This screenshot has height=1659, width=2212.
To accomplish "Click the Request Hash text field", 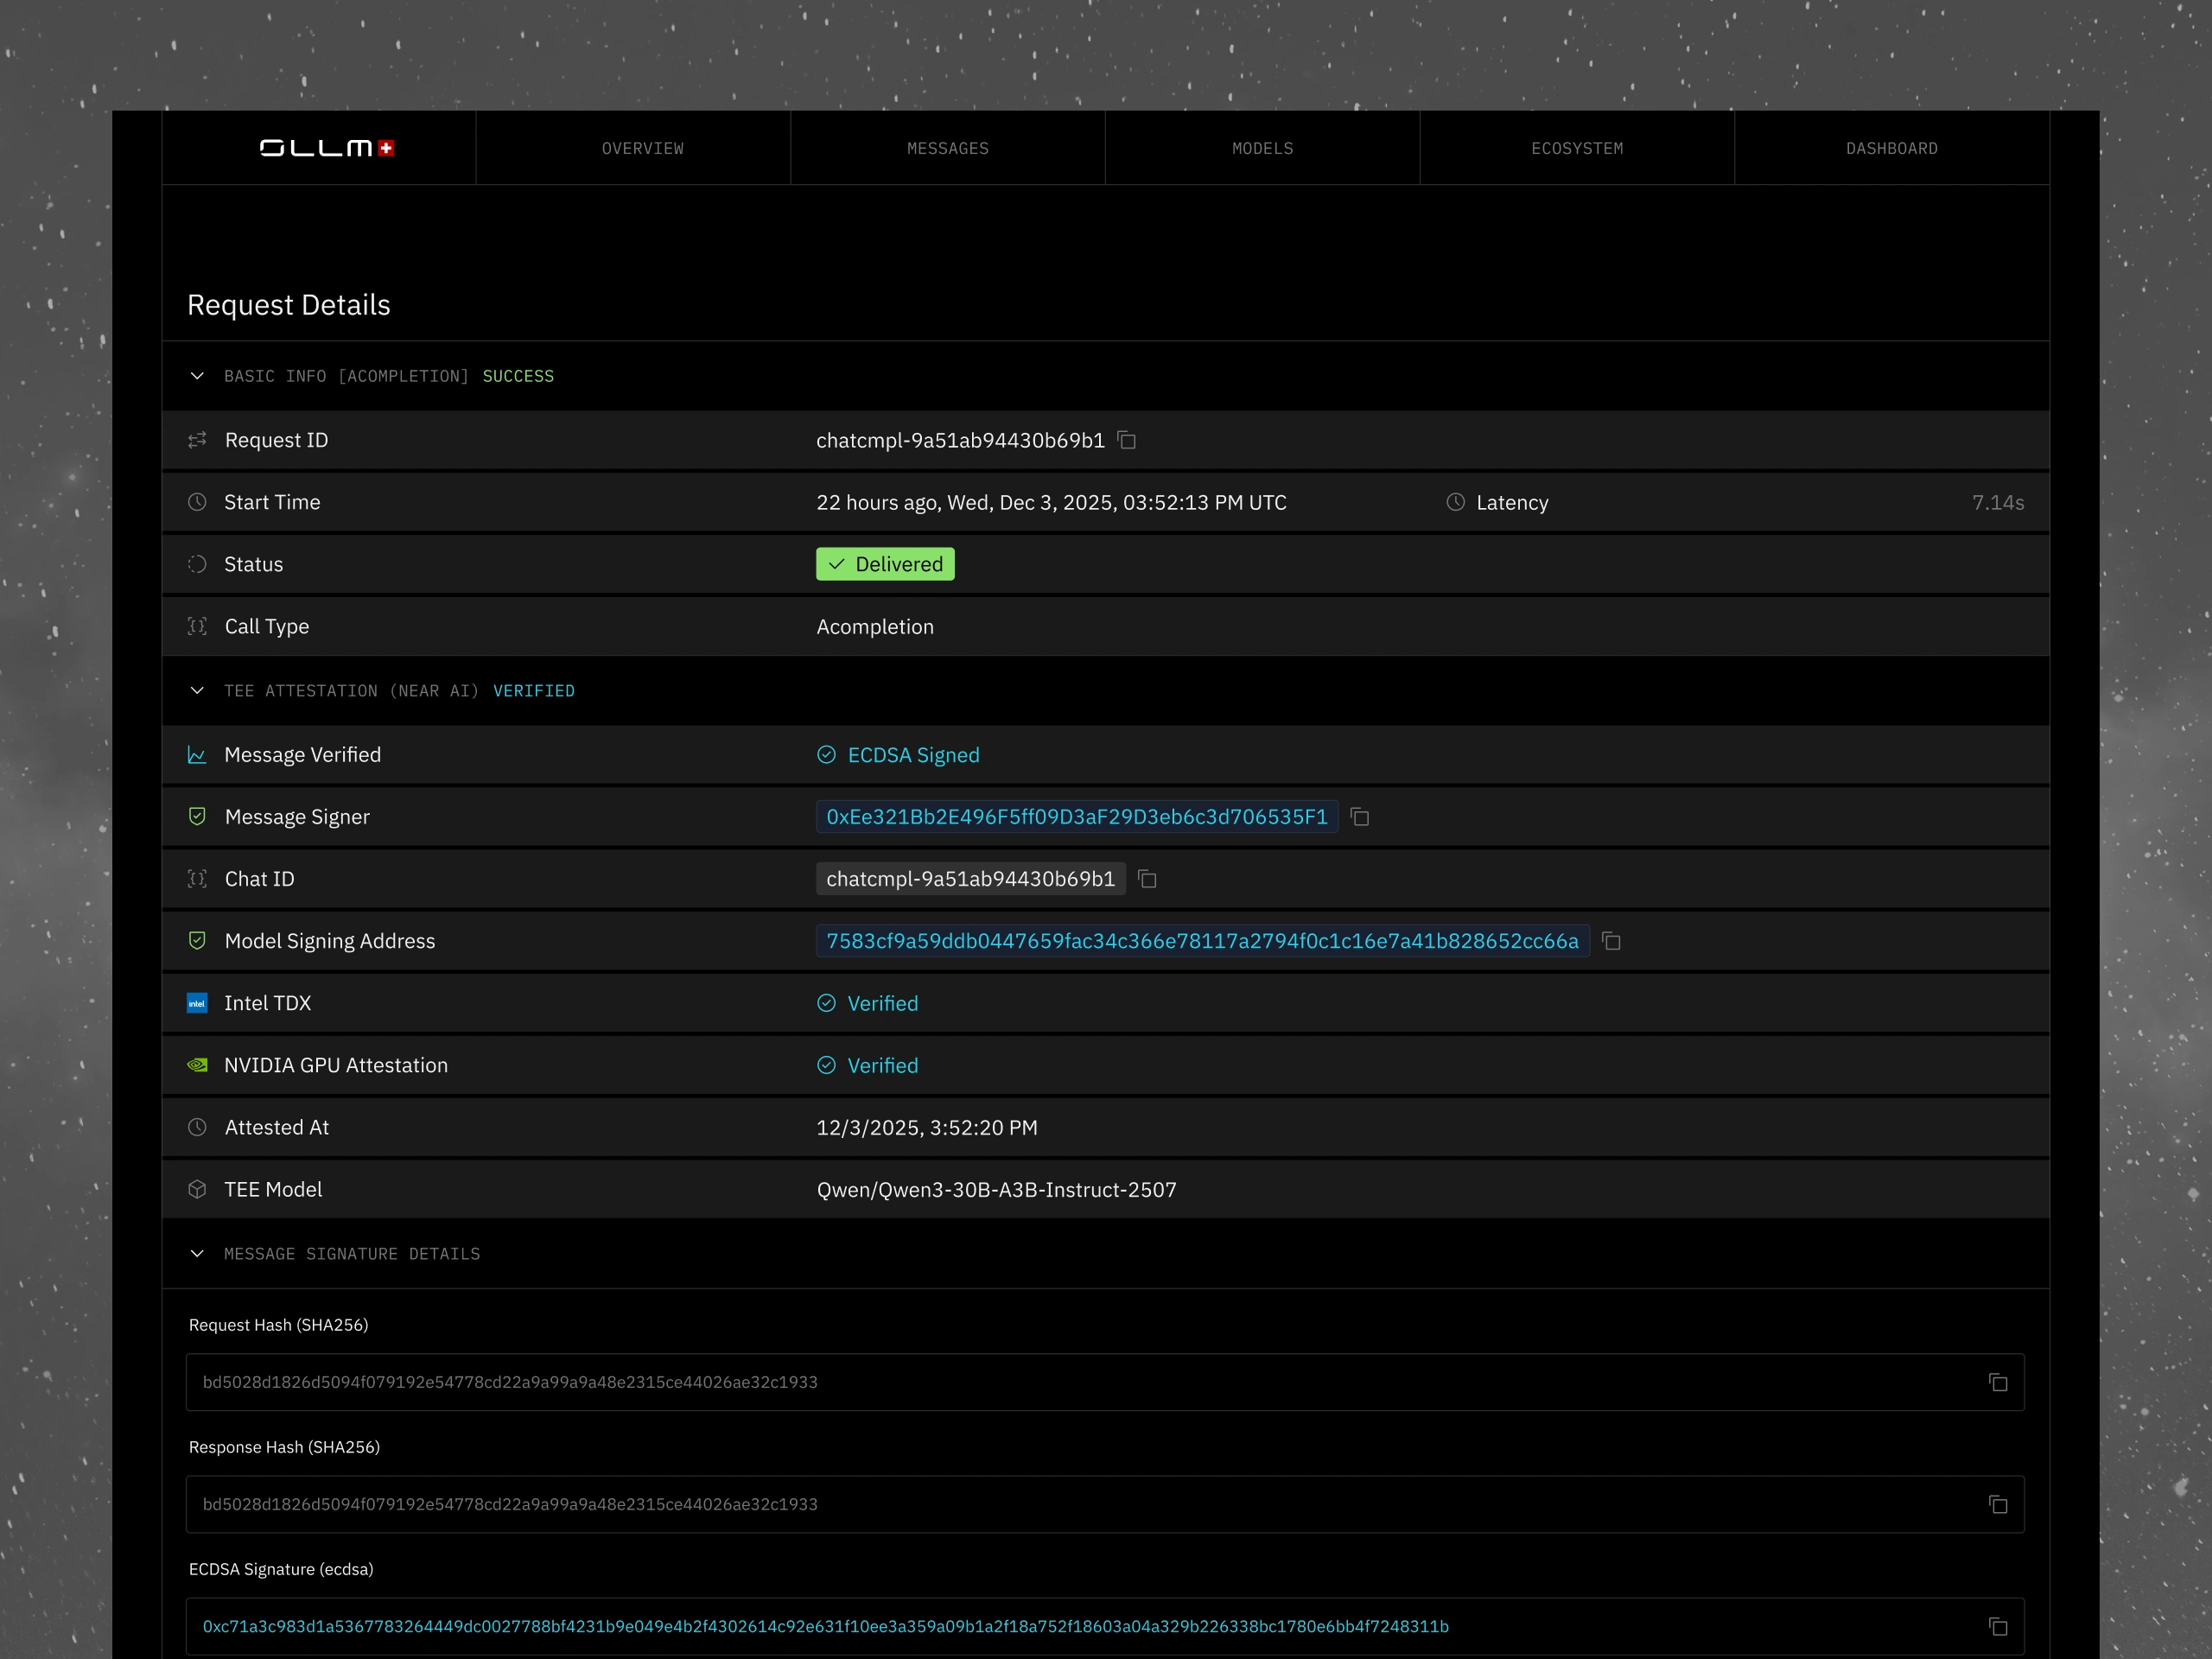I will pos(1080,1382).
